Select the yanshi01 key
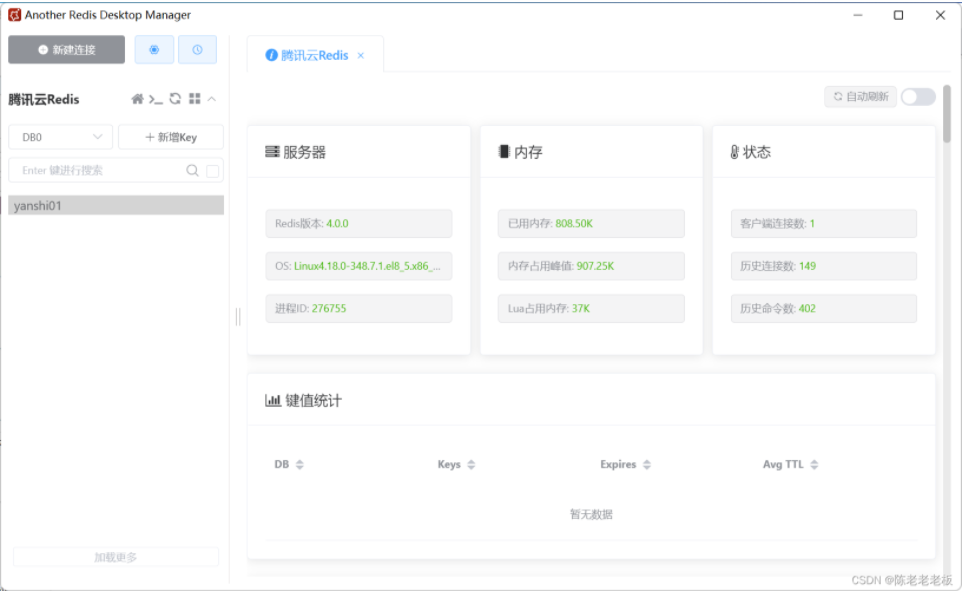The height and width of the screenshot is (615, 967). [116, 205]
